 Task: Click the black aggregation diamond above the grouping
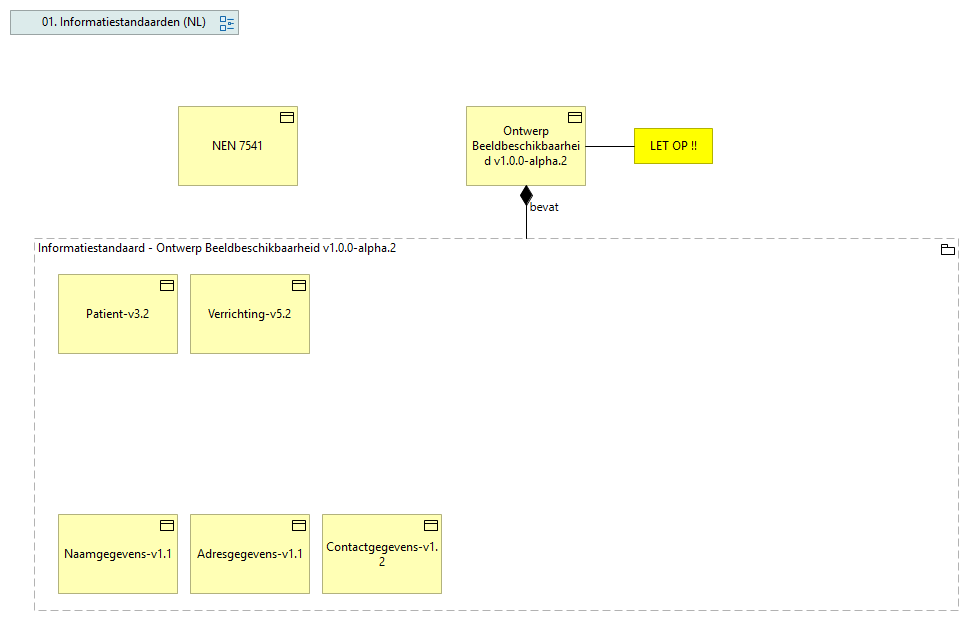click(x=526, y=194)
